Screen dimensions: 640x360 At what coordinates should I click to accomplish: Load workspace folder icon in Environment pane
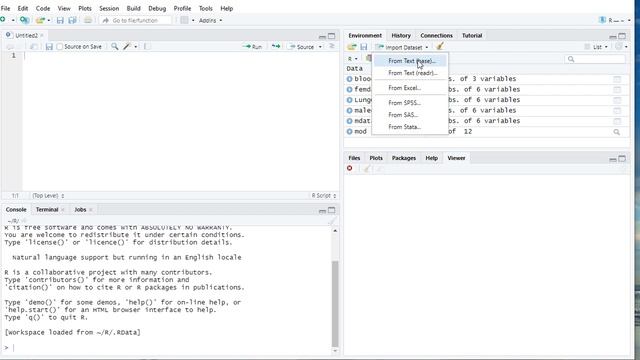click(x=352, y=47)
